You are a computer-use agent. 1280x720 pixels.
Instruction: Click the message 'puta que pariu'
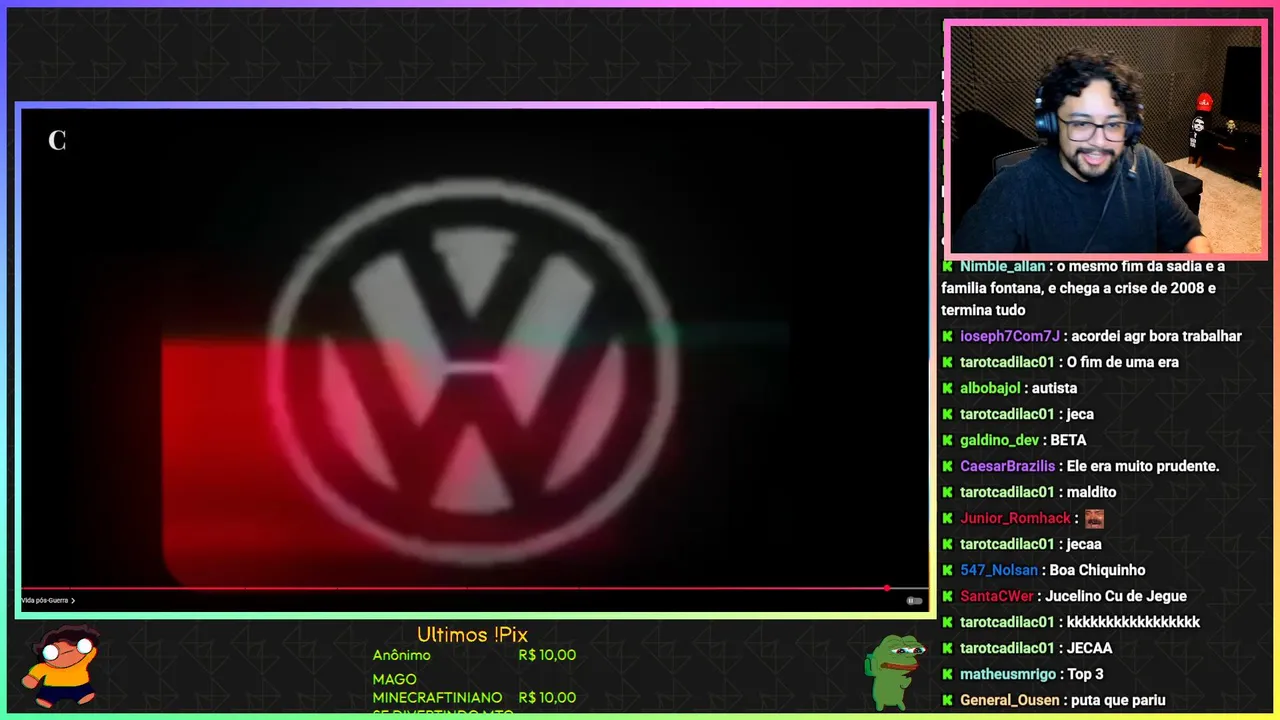point(1118,700)
